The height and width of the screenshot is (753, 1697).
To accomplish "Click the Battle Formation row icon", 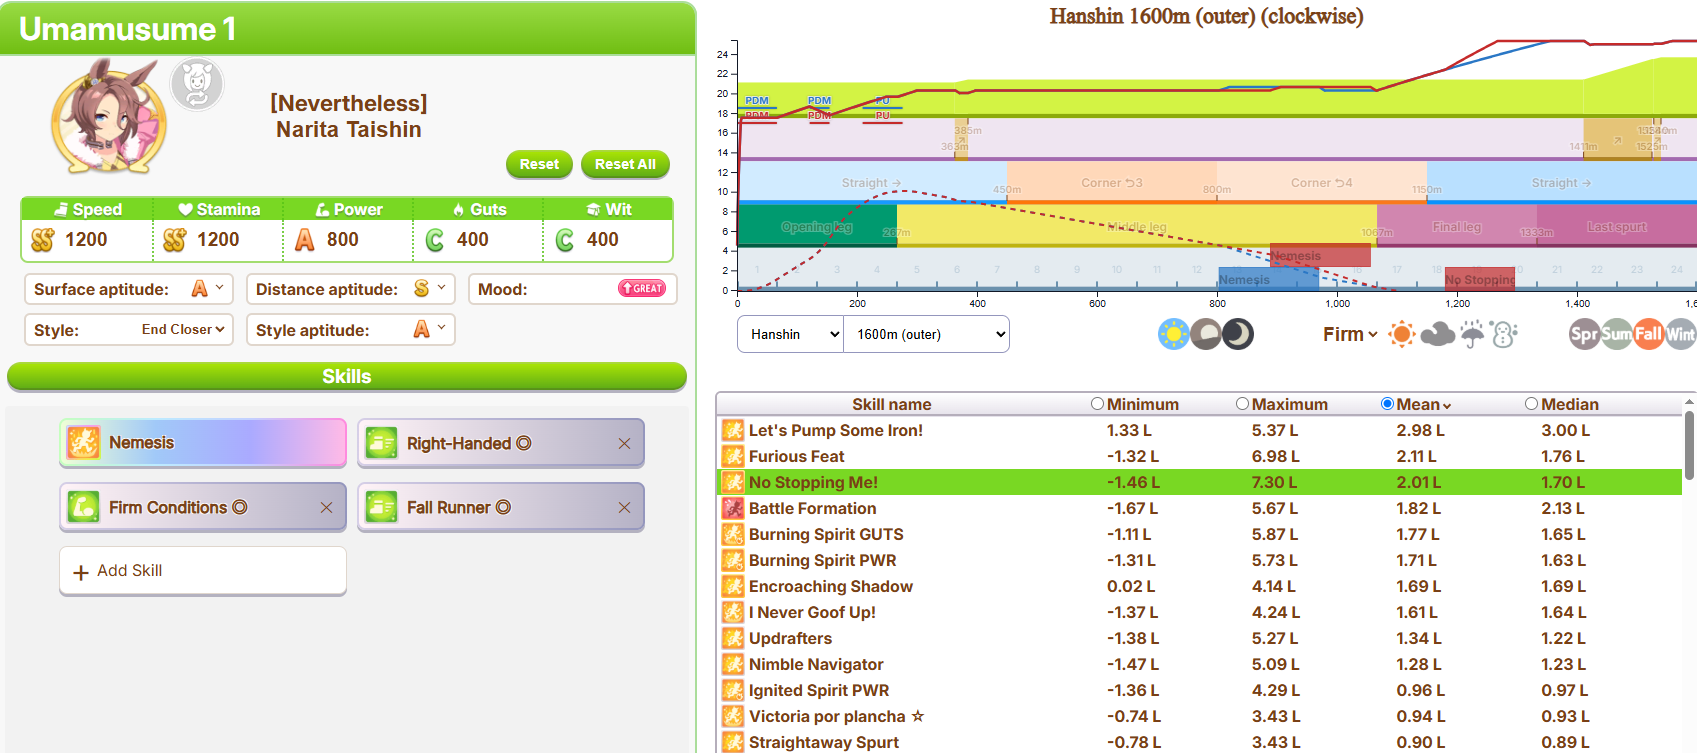I will tap(733, 508).
